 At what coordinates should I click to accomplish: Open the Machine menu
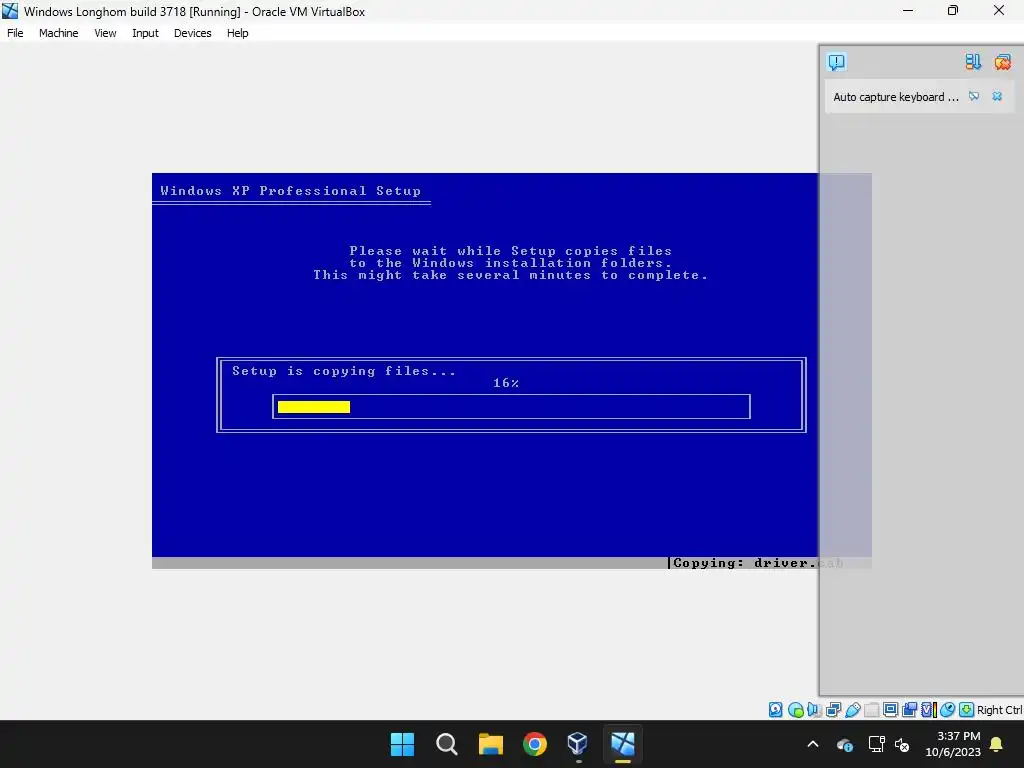click(x=58, y=33)
